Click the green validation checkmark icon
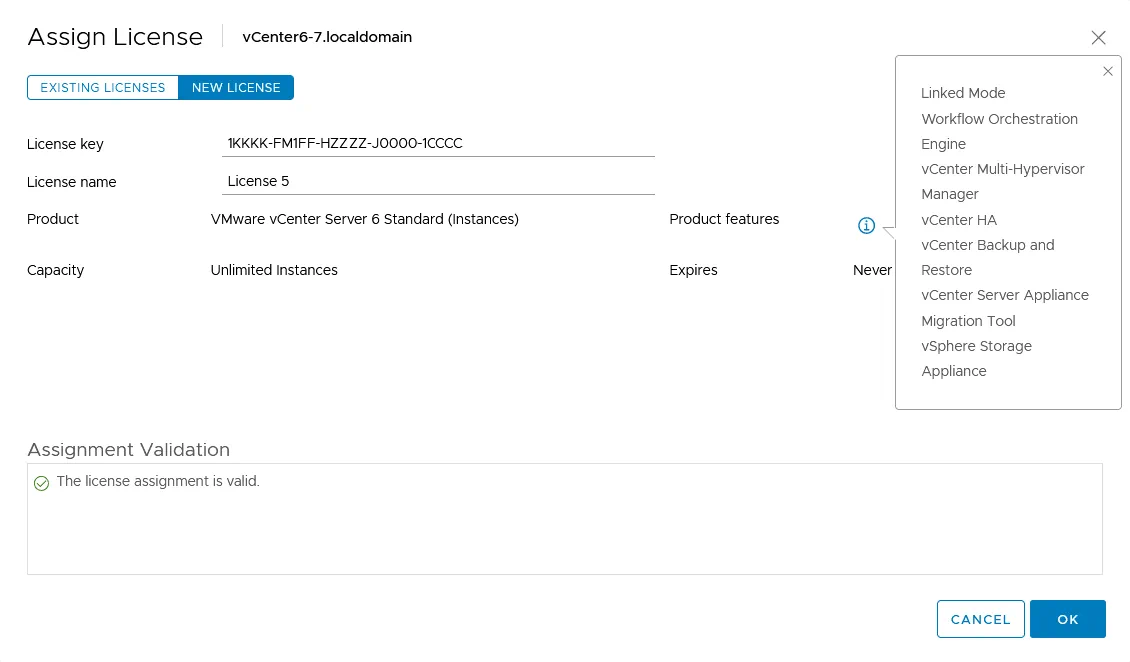1130x662 pixels. (x=41, y=483)
